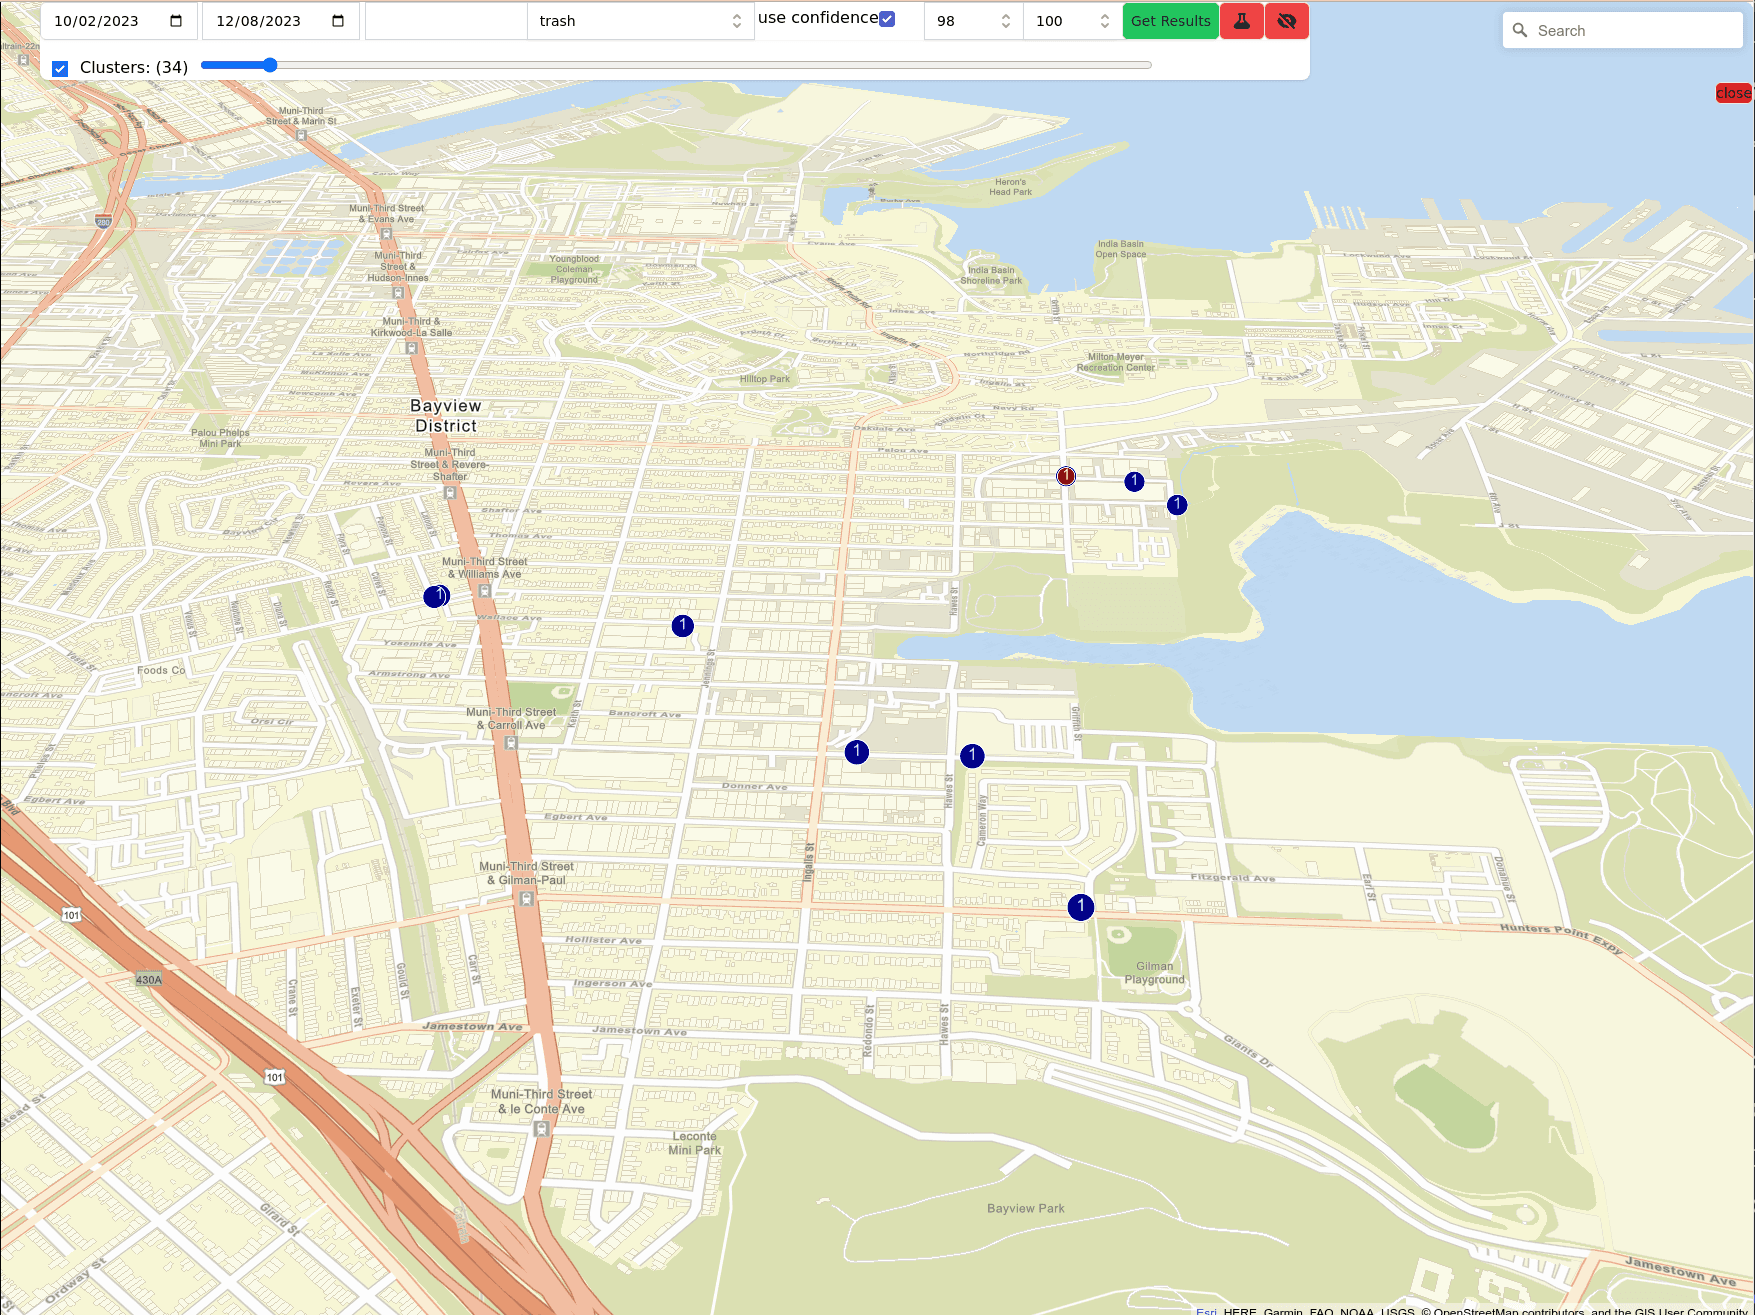Click inside the Search field
The image size is (1755, 1315).
(x=1620, y=30)
